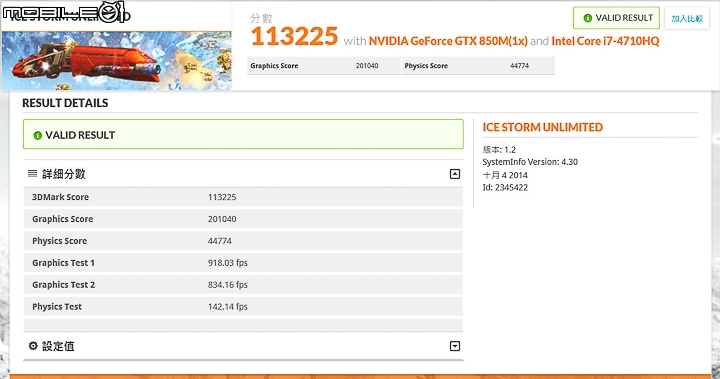The height and width of the screenshot is (379, 720).
Task: Select the Physics Test value 142.14 fps
Action: [x=227, y=306]
